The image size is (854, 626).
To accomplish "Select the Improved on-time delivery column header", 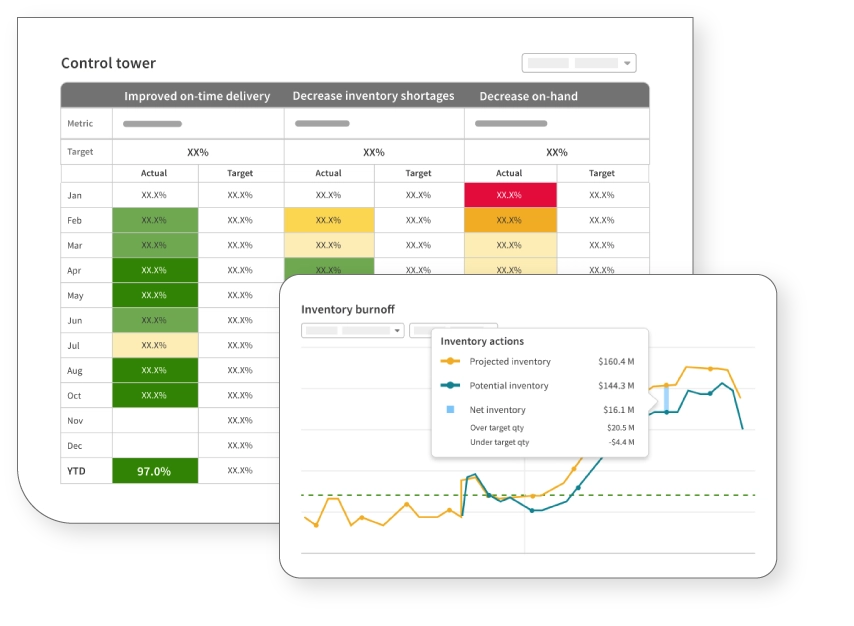I will click(x=197, y=96).
